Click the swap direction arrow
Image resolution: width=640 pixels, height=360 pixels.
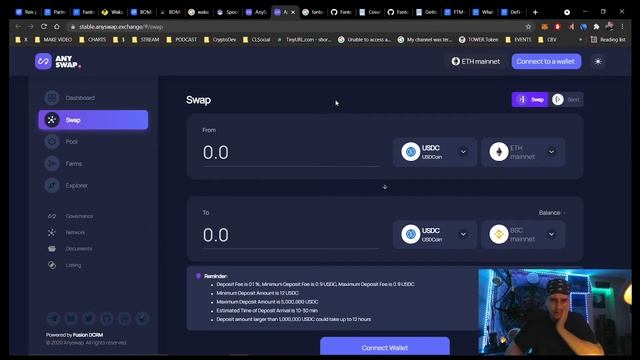tap(384, 187)
